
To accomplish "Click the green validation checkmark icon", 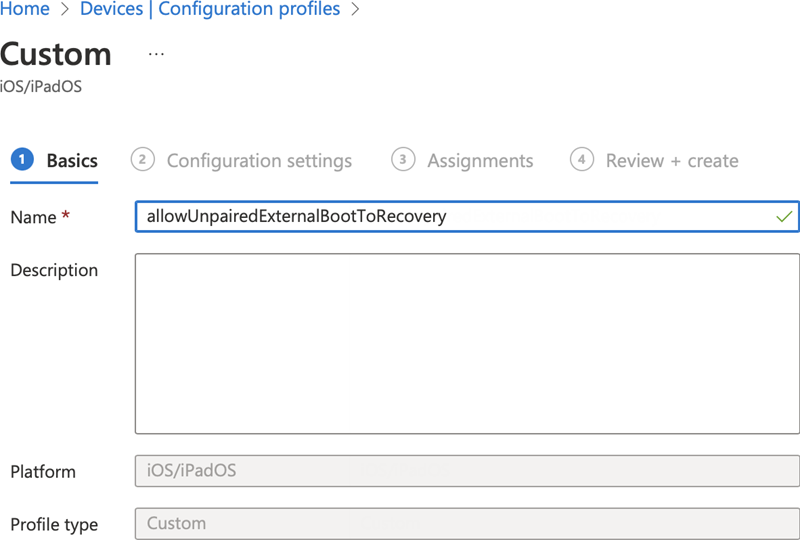I will coord(784,216).
